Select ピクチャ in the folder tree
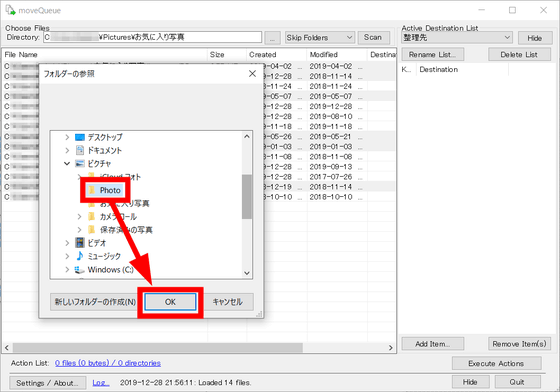This screenshot has height=392, width=560. coord(99,164)
